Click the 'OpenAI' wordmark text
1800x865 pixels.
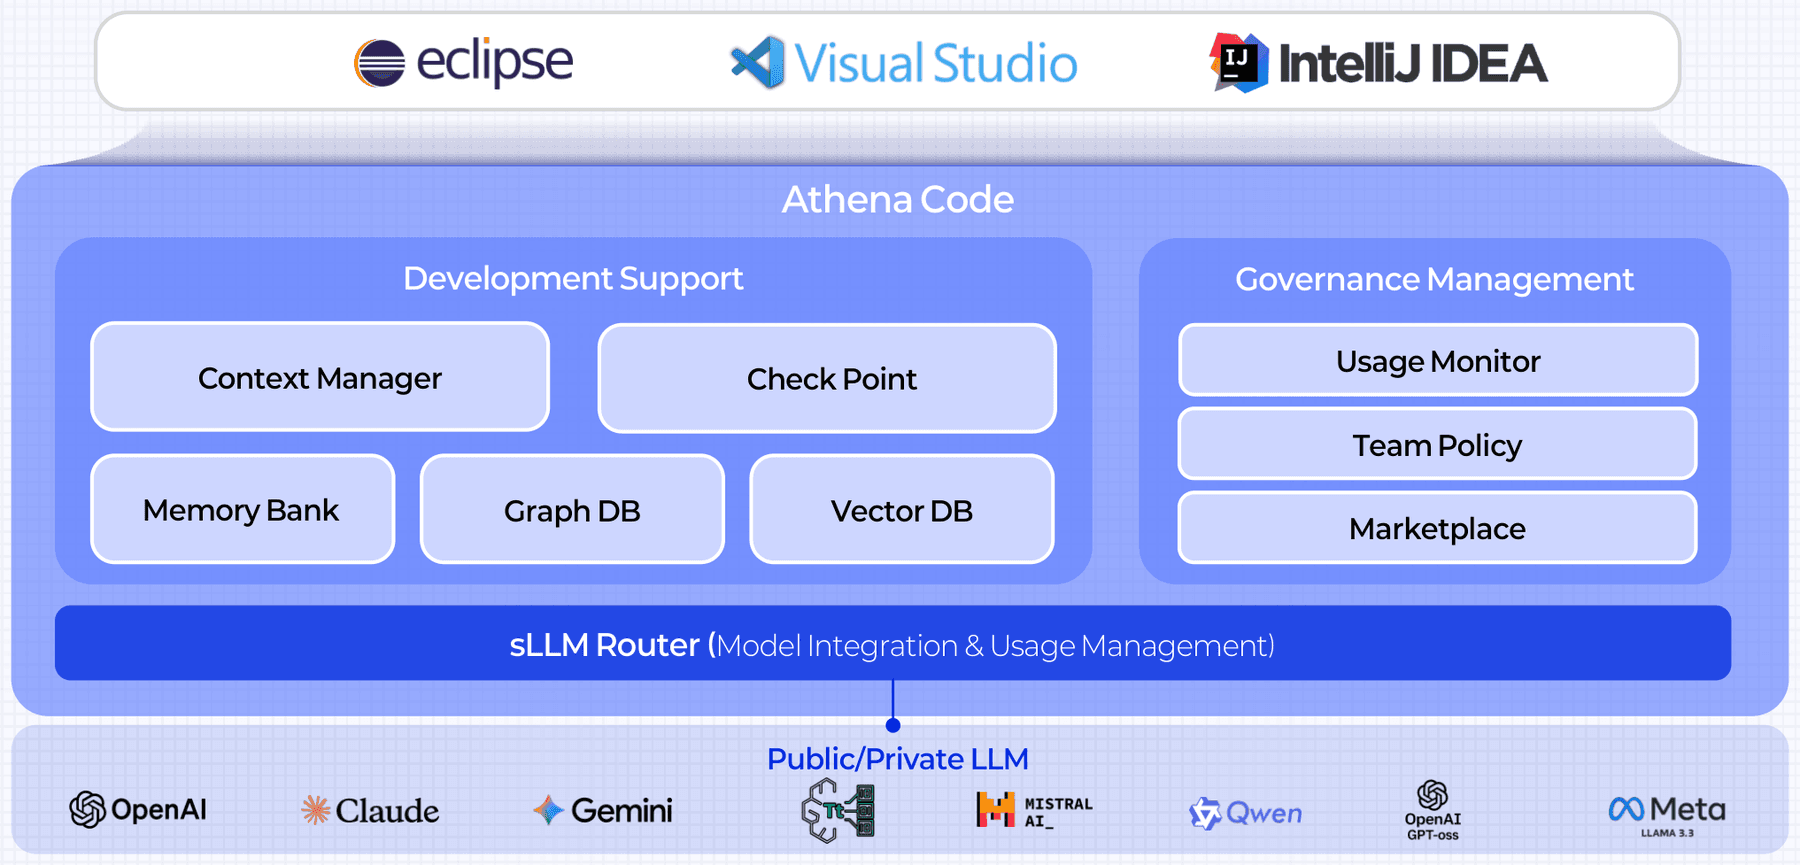click(159, 809)
